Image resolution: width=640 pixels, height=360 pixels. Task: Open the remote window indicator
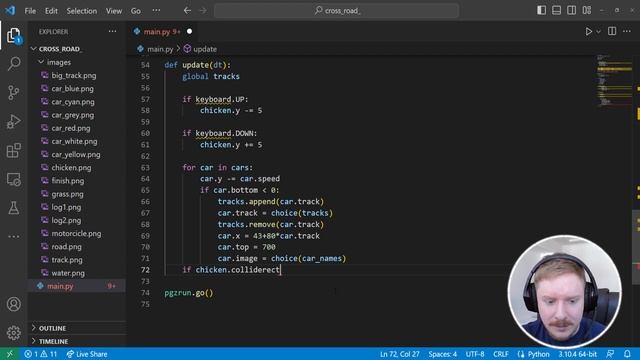[9, 354]
